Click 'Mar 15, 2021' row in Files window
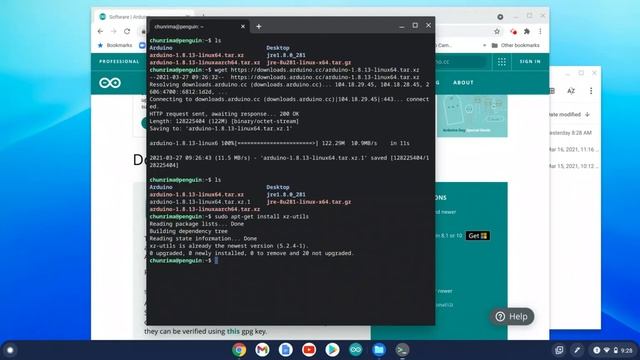 coord(575,166)
